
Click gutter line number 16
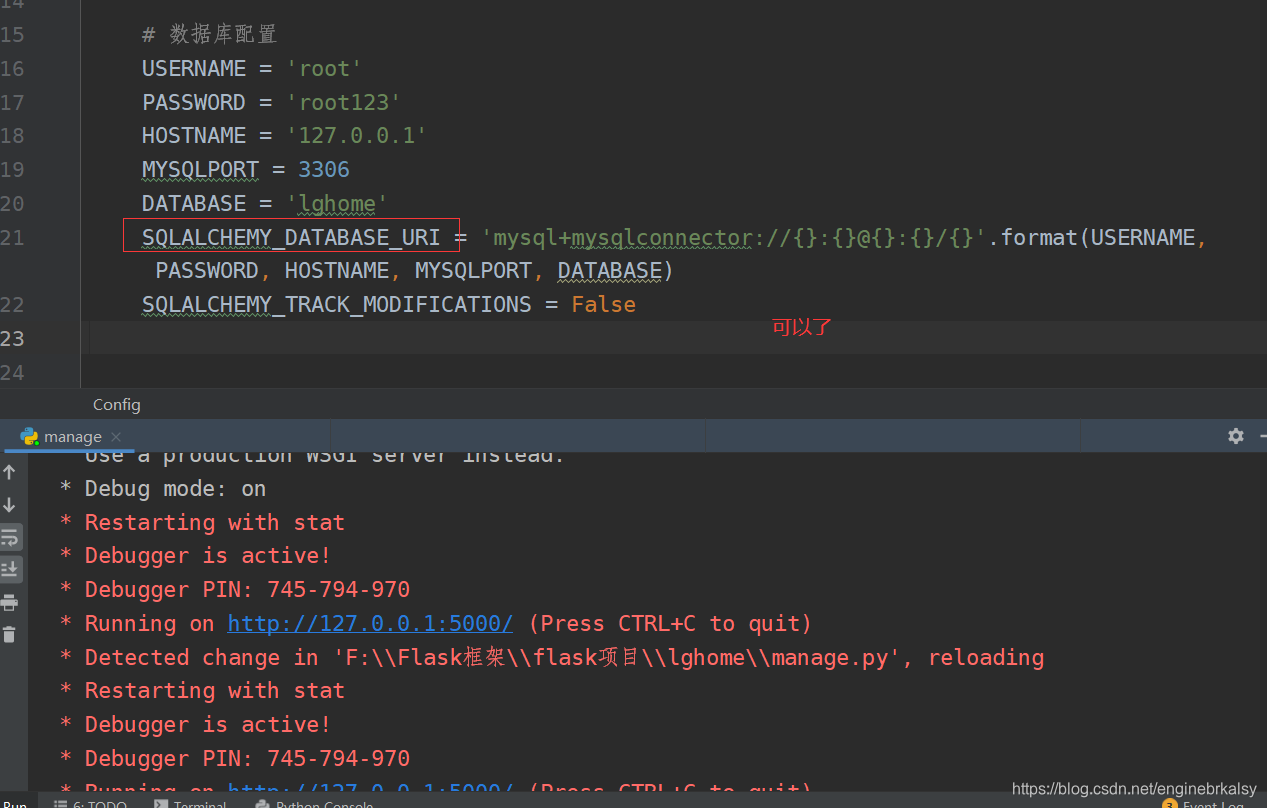tap(12, 69)
